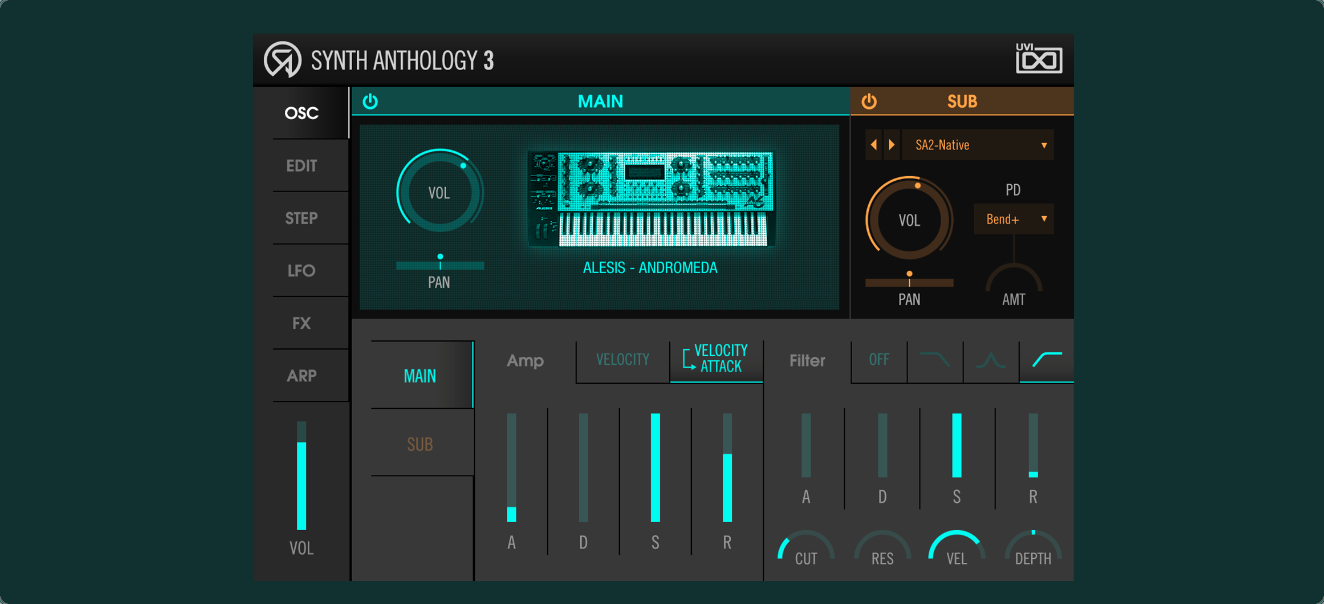Set the Amp sustain S slider
The image size is (1324, 604).
(x=656, y=468)
